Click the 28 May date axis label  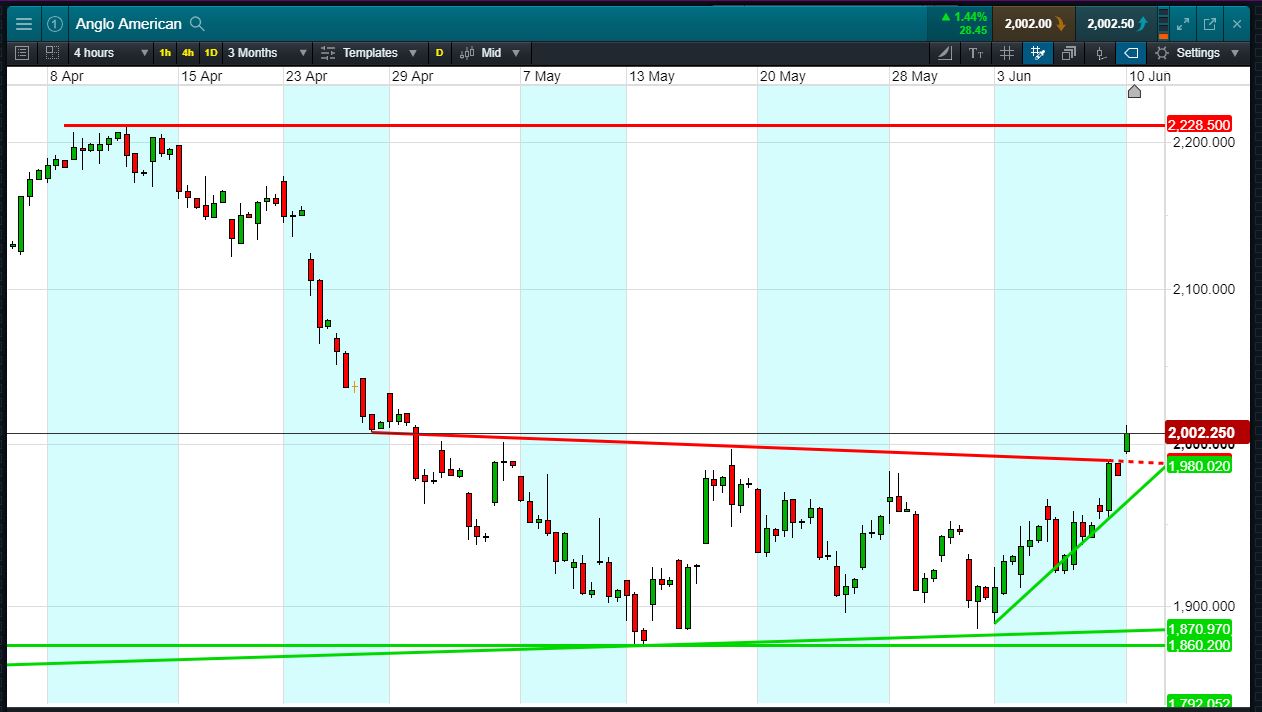914,76
